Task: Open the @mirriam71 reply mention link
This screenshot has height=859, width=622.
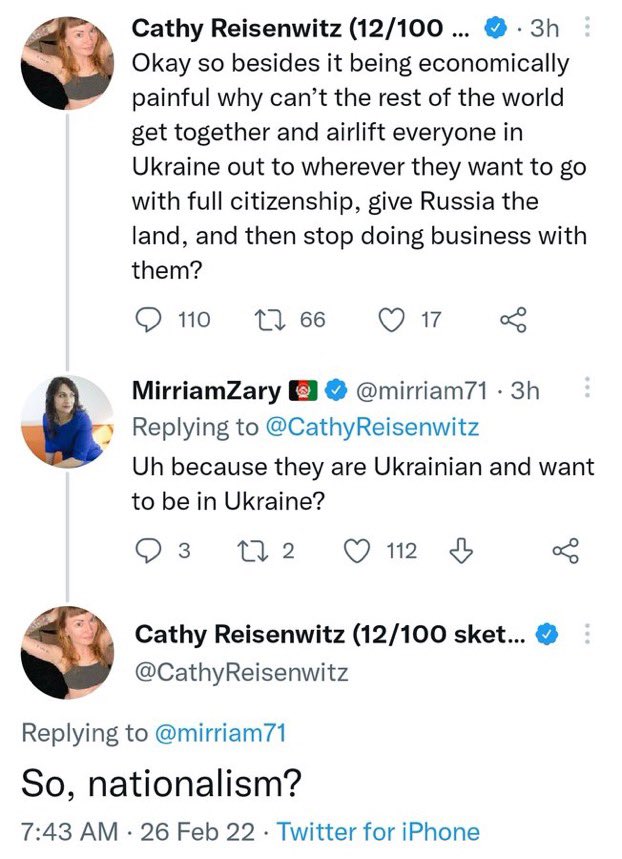Action: point(219,734)
